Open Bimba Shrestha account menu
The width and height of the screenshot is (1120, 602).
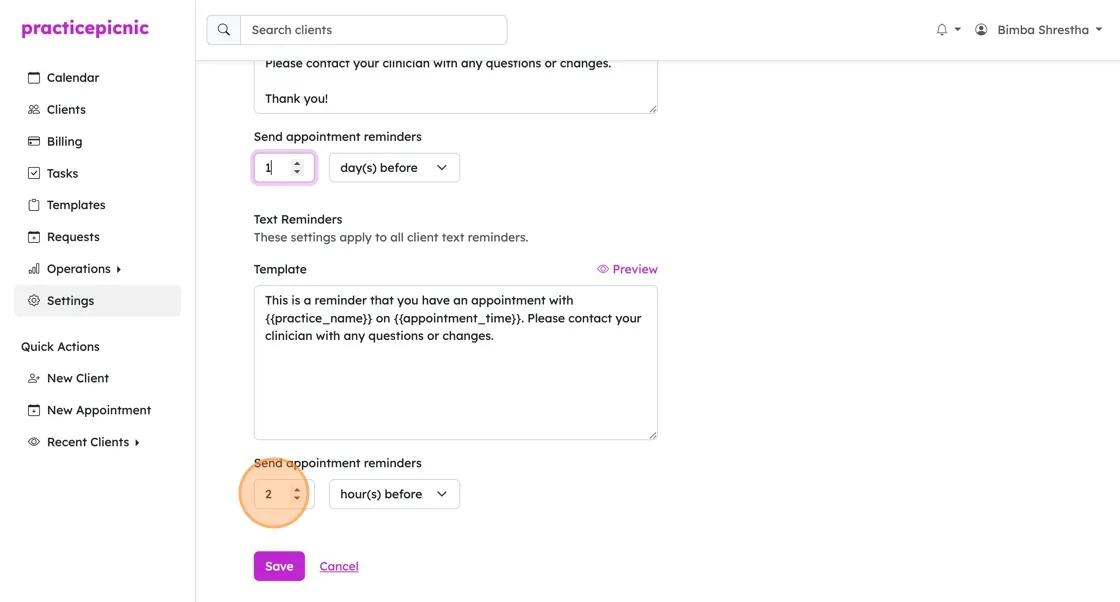click(x=1042, y=30)
